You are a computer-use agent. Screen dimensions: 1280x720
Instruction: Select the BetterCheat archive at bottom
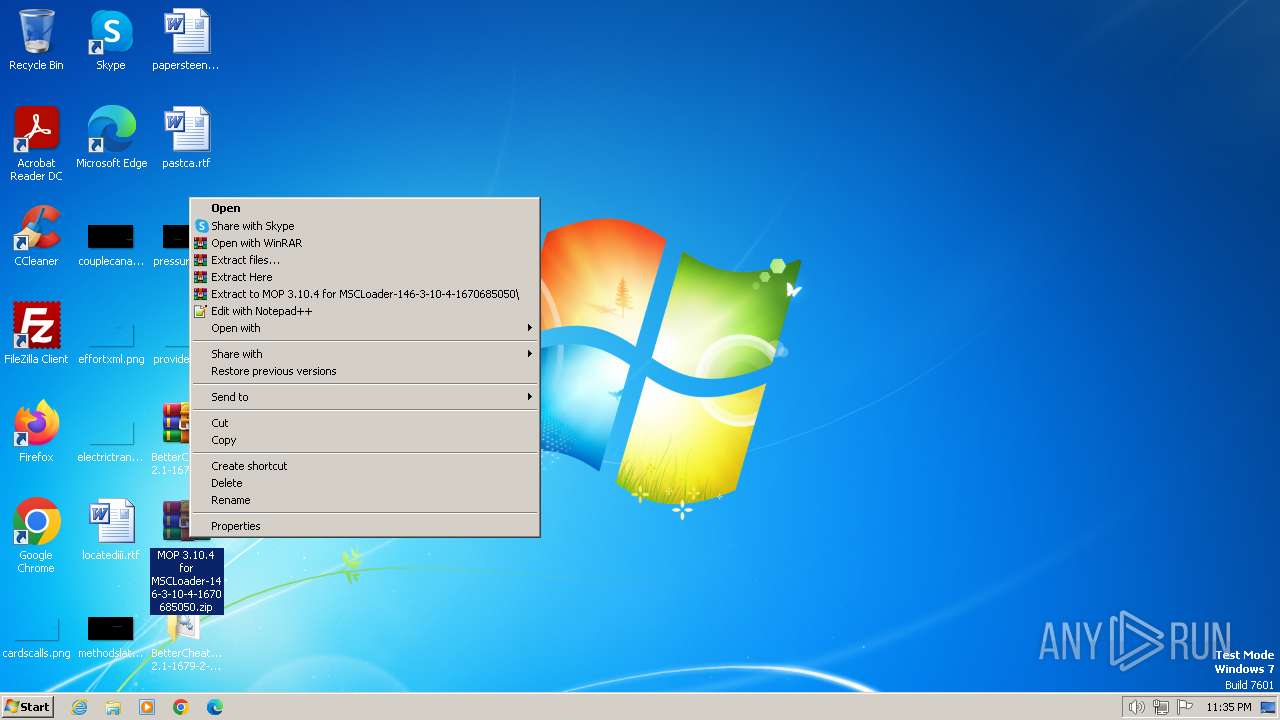(x=186, y=643)
